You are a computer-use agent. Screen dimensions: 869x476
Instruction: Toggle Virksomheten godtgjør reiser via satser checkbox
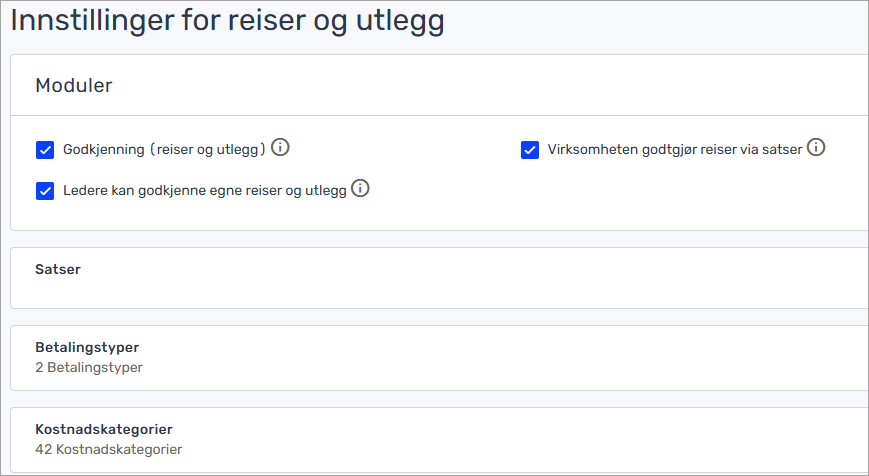530,150
